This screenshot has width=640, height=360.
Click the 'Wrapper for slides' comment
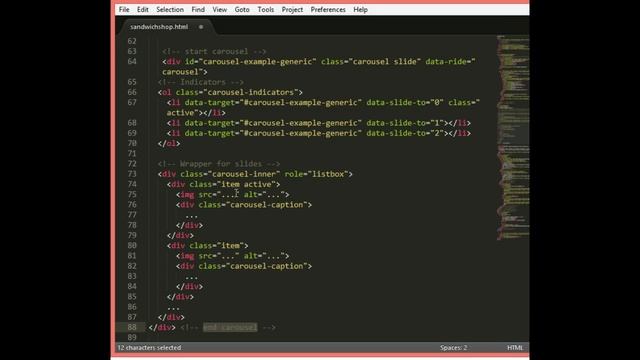219,164
